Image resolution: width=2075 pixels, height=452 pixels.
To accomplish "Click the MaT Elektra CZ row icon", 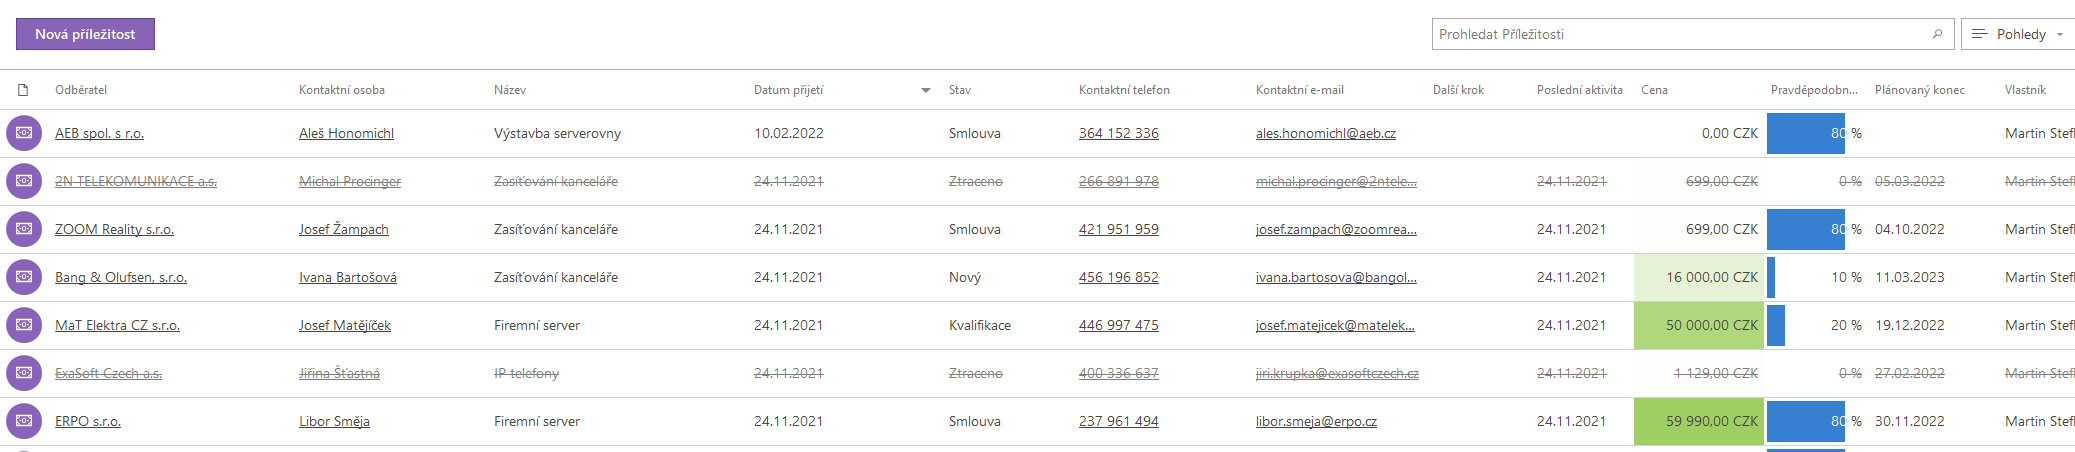I will point(24,325).
